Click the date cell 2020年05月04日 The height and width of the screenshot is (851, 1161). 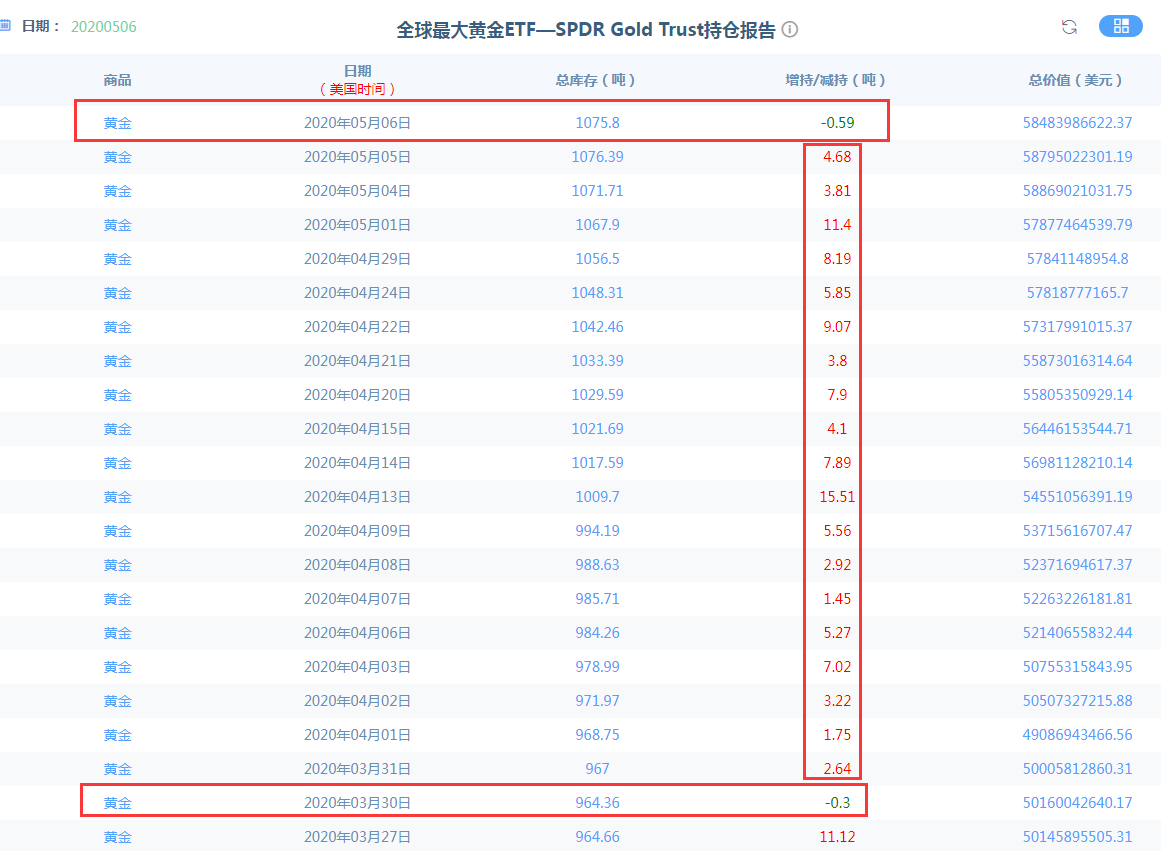357,191
